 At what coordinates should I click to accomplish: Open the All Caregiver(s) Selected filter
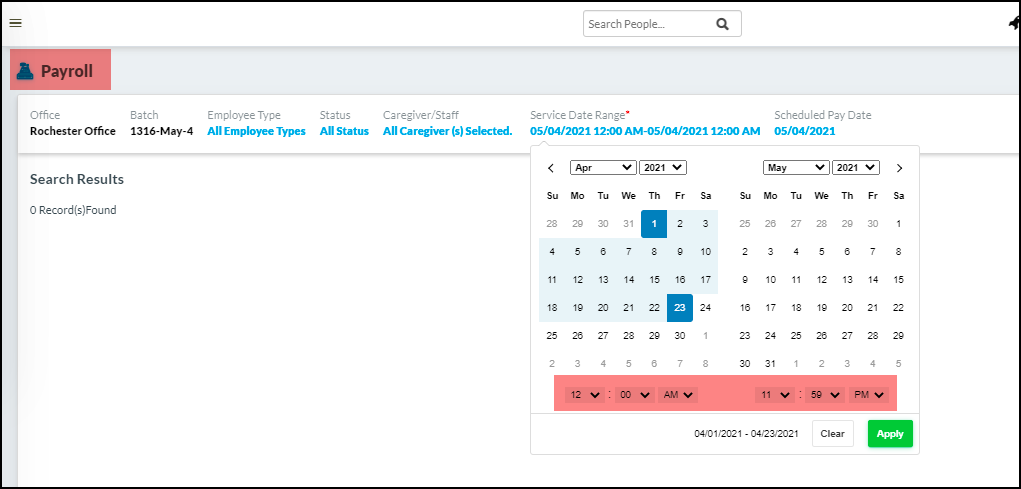[447, 131]
